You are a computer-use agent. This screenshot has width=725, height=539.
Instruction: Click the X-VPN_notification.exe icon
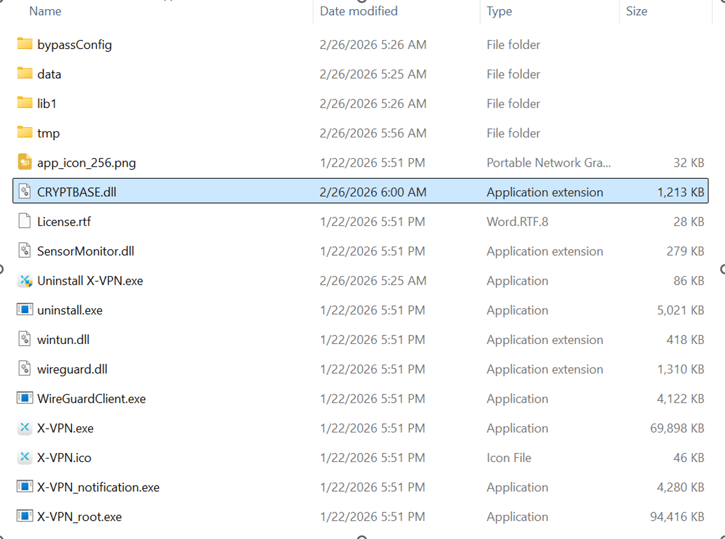pos(25,486)
